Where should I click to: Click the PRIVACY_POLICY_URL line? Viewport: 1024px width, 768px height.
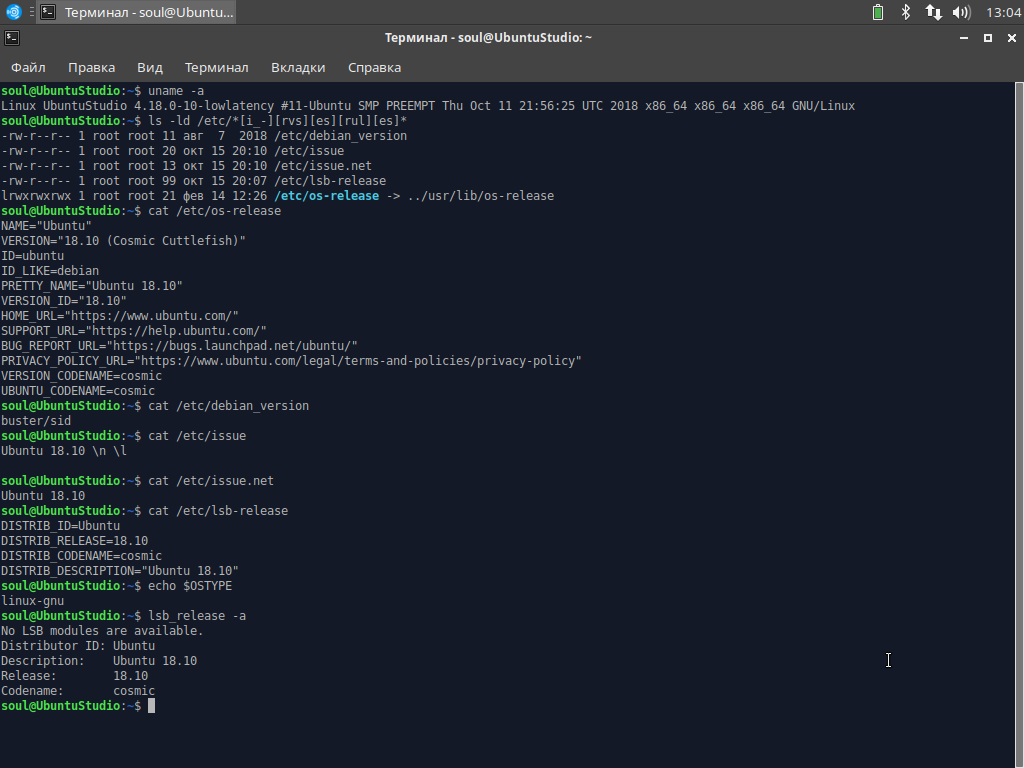point(291,361)
